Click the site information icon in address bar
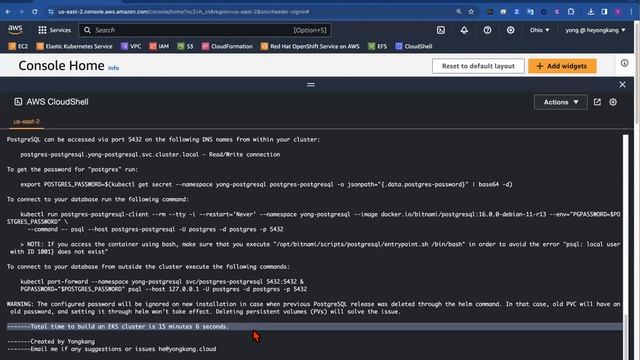 click(x=51, y=12)
